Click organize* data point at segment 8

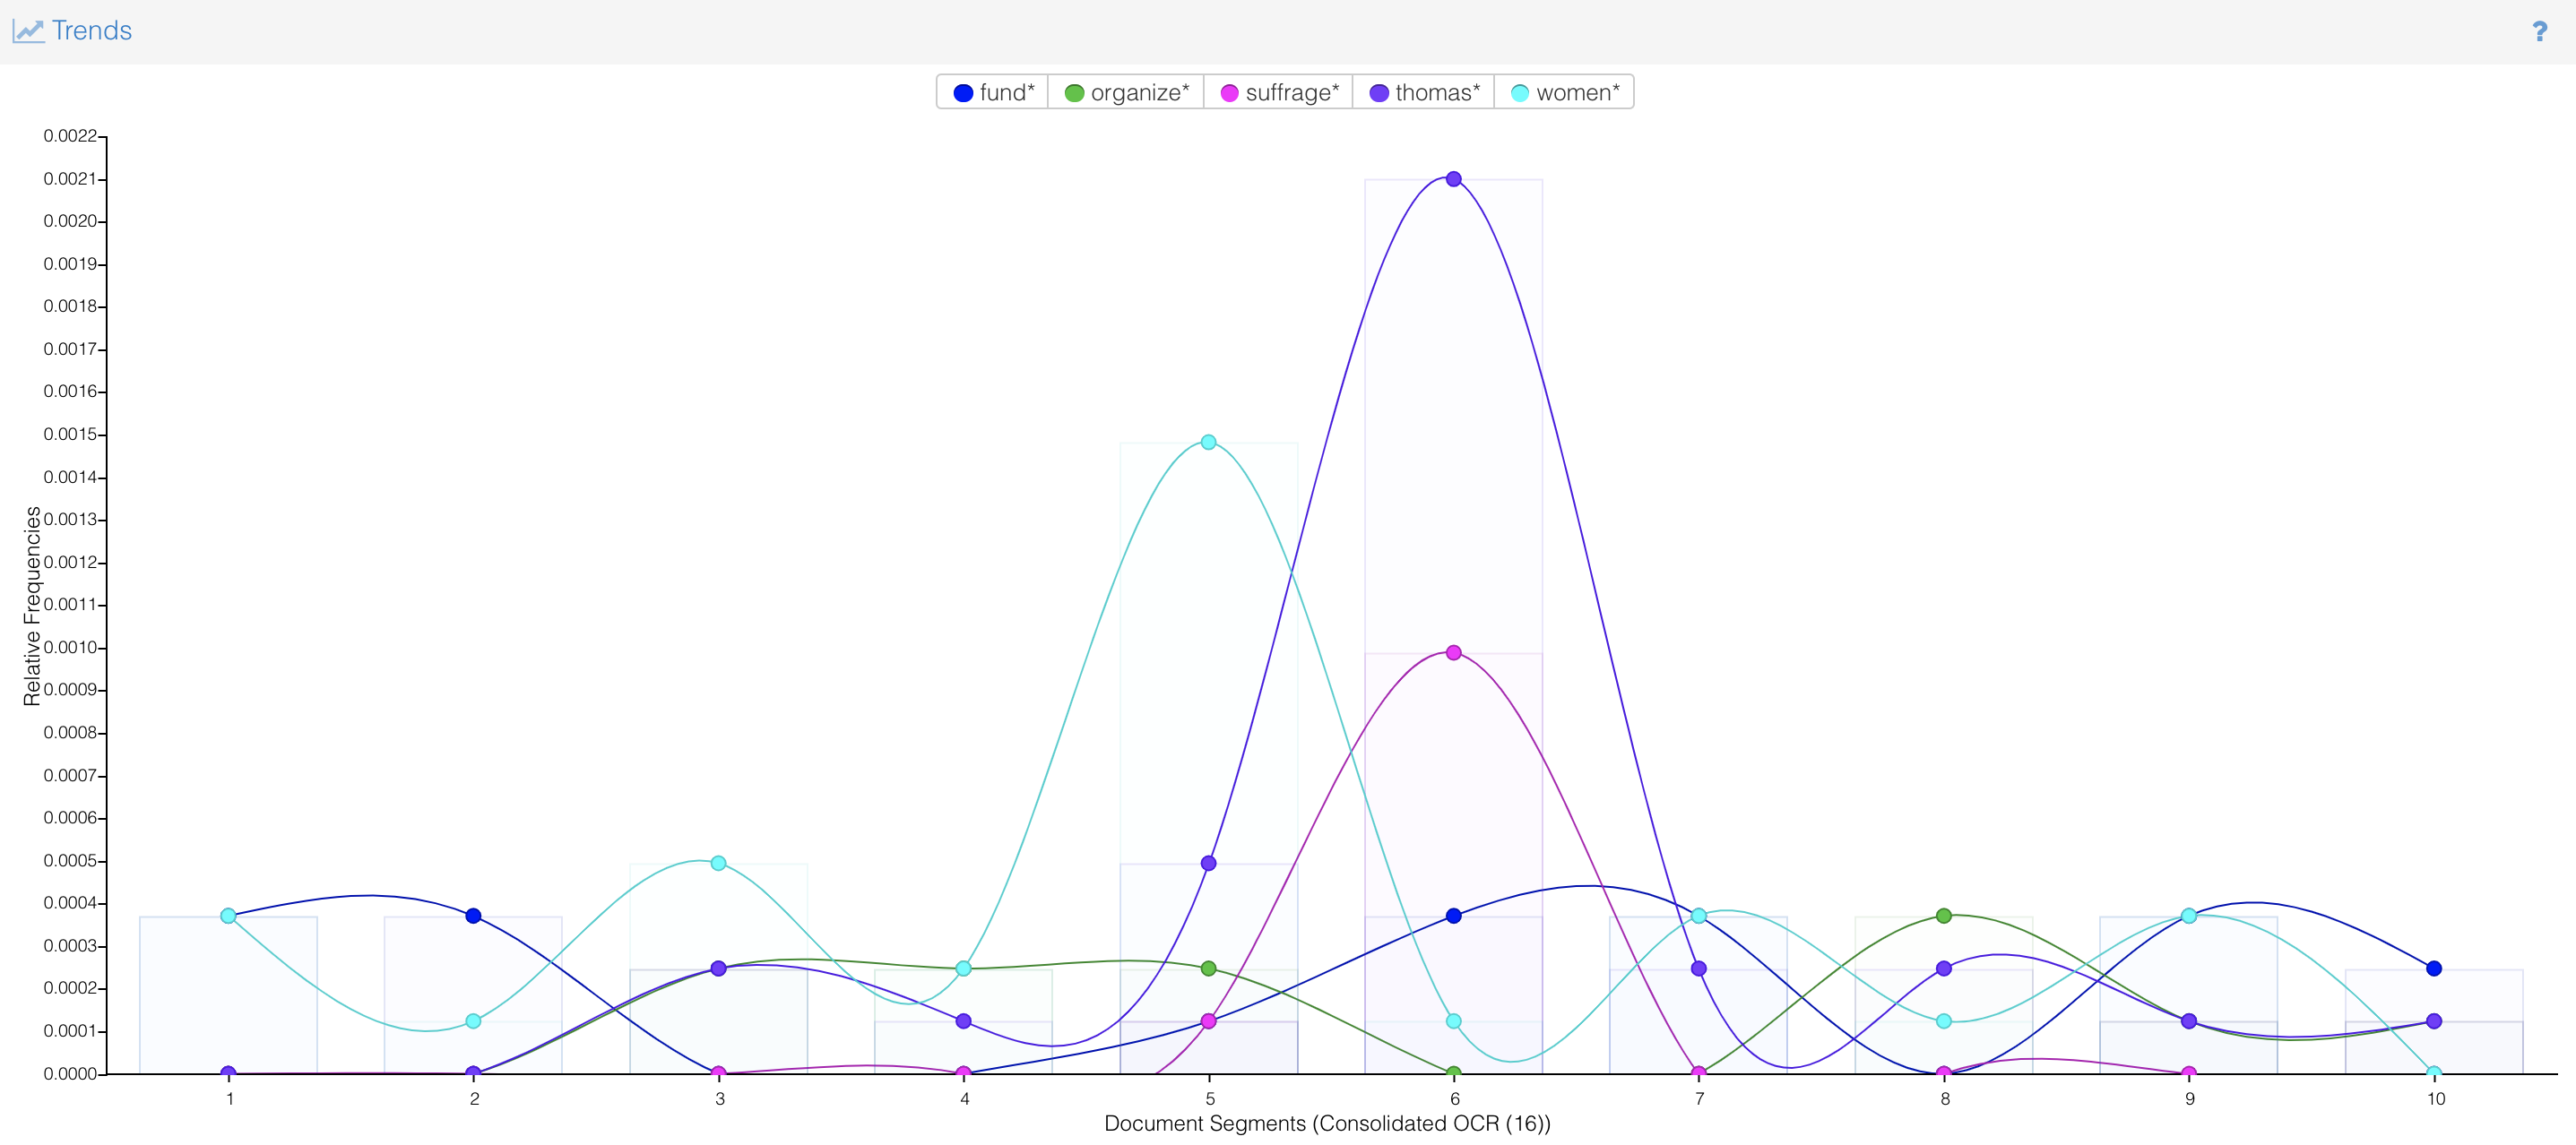pos(1944,916)
